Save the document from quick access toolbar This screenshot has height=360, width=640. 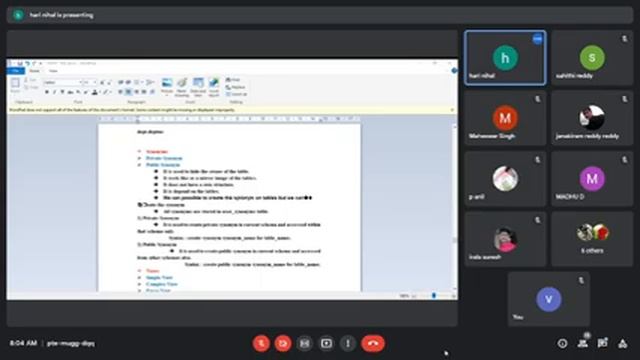pos(20,63)
